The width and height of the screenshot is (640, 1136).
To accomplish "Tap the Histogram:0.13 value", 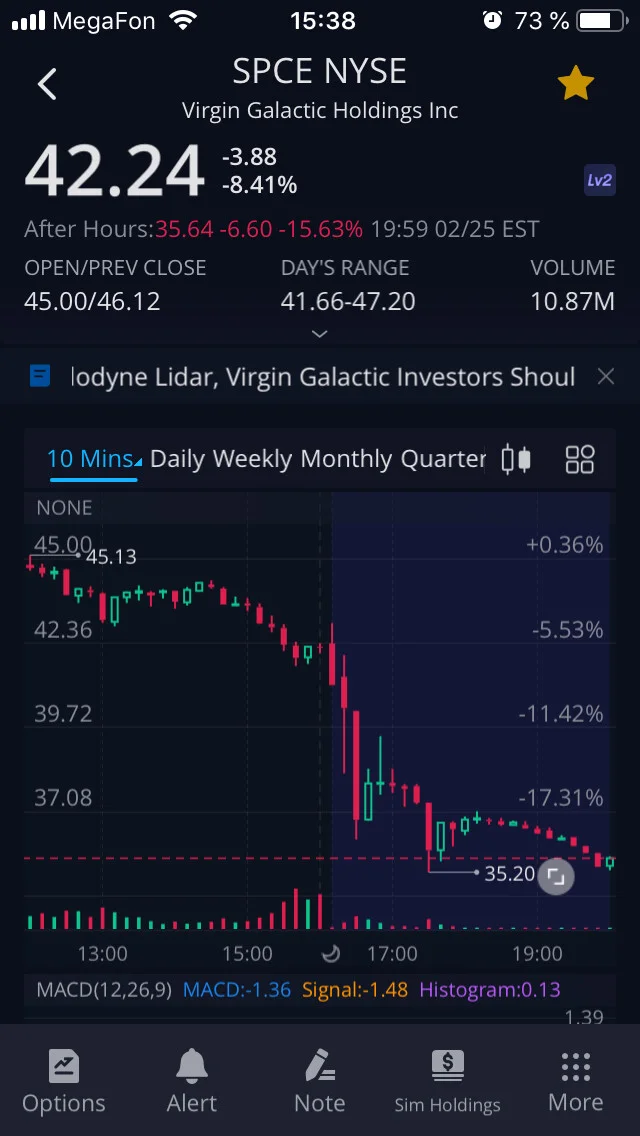I will (x=490, y=990).
